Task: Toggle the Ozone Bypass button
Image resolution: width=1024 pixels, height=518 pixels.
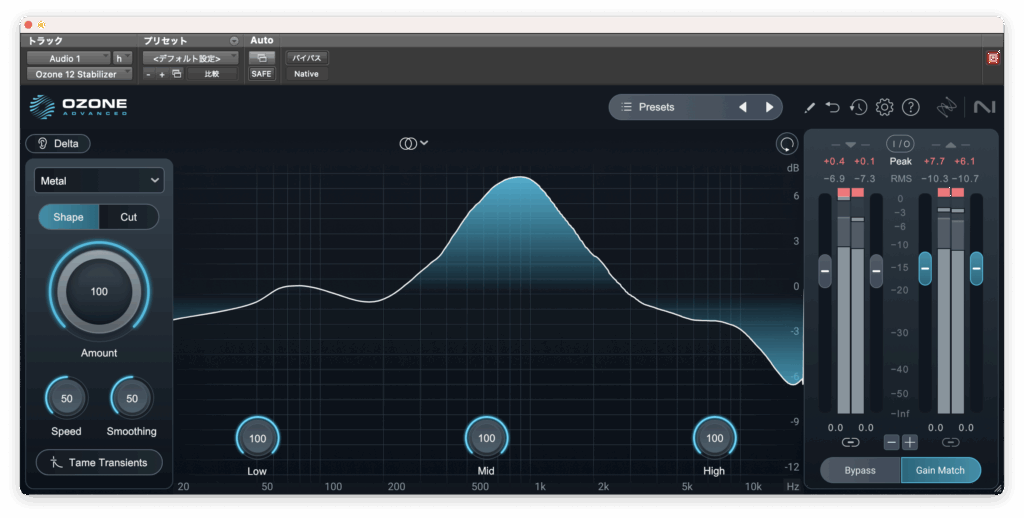Action: tap(859, 470)
